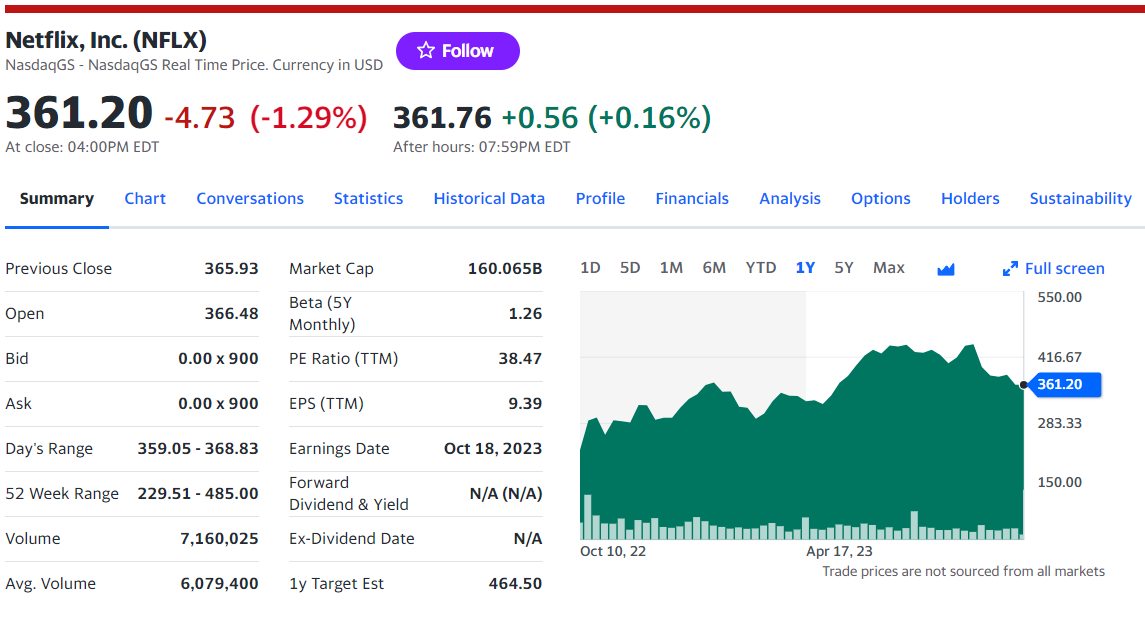
Task: Select the Max chart range
Action: (x=889, y=268)
